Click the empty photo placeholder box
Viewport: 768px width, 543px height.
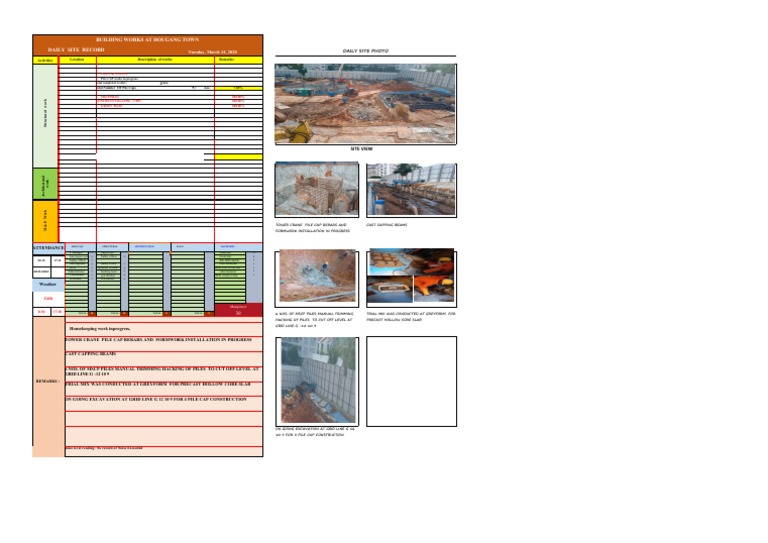point(411,381)
